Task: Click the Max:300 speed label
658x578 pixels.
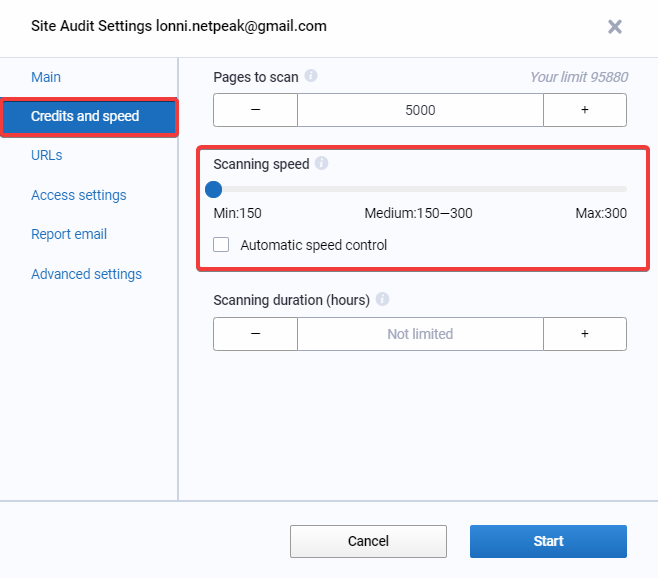Action: 601,213
